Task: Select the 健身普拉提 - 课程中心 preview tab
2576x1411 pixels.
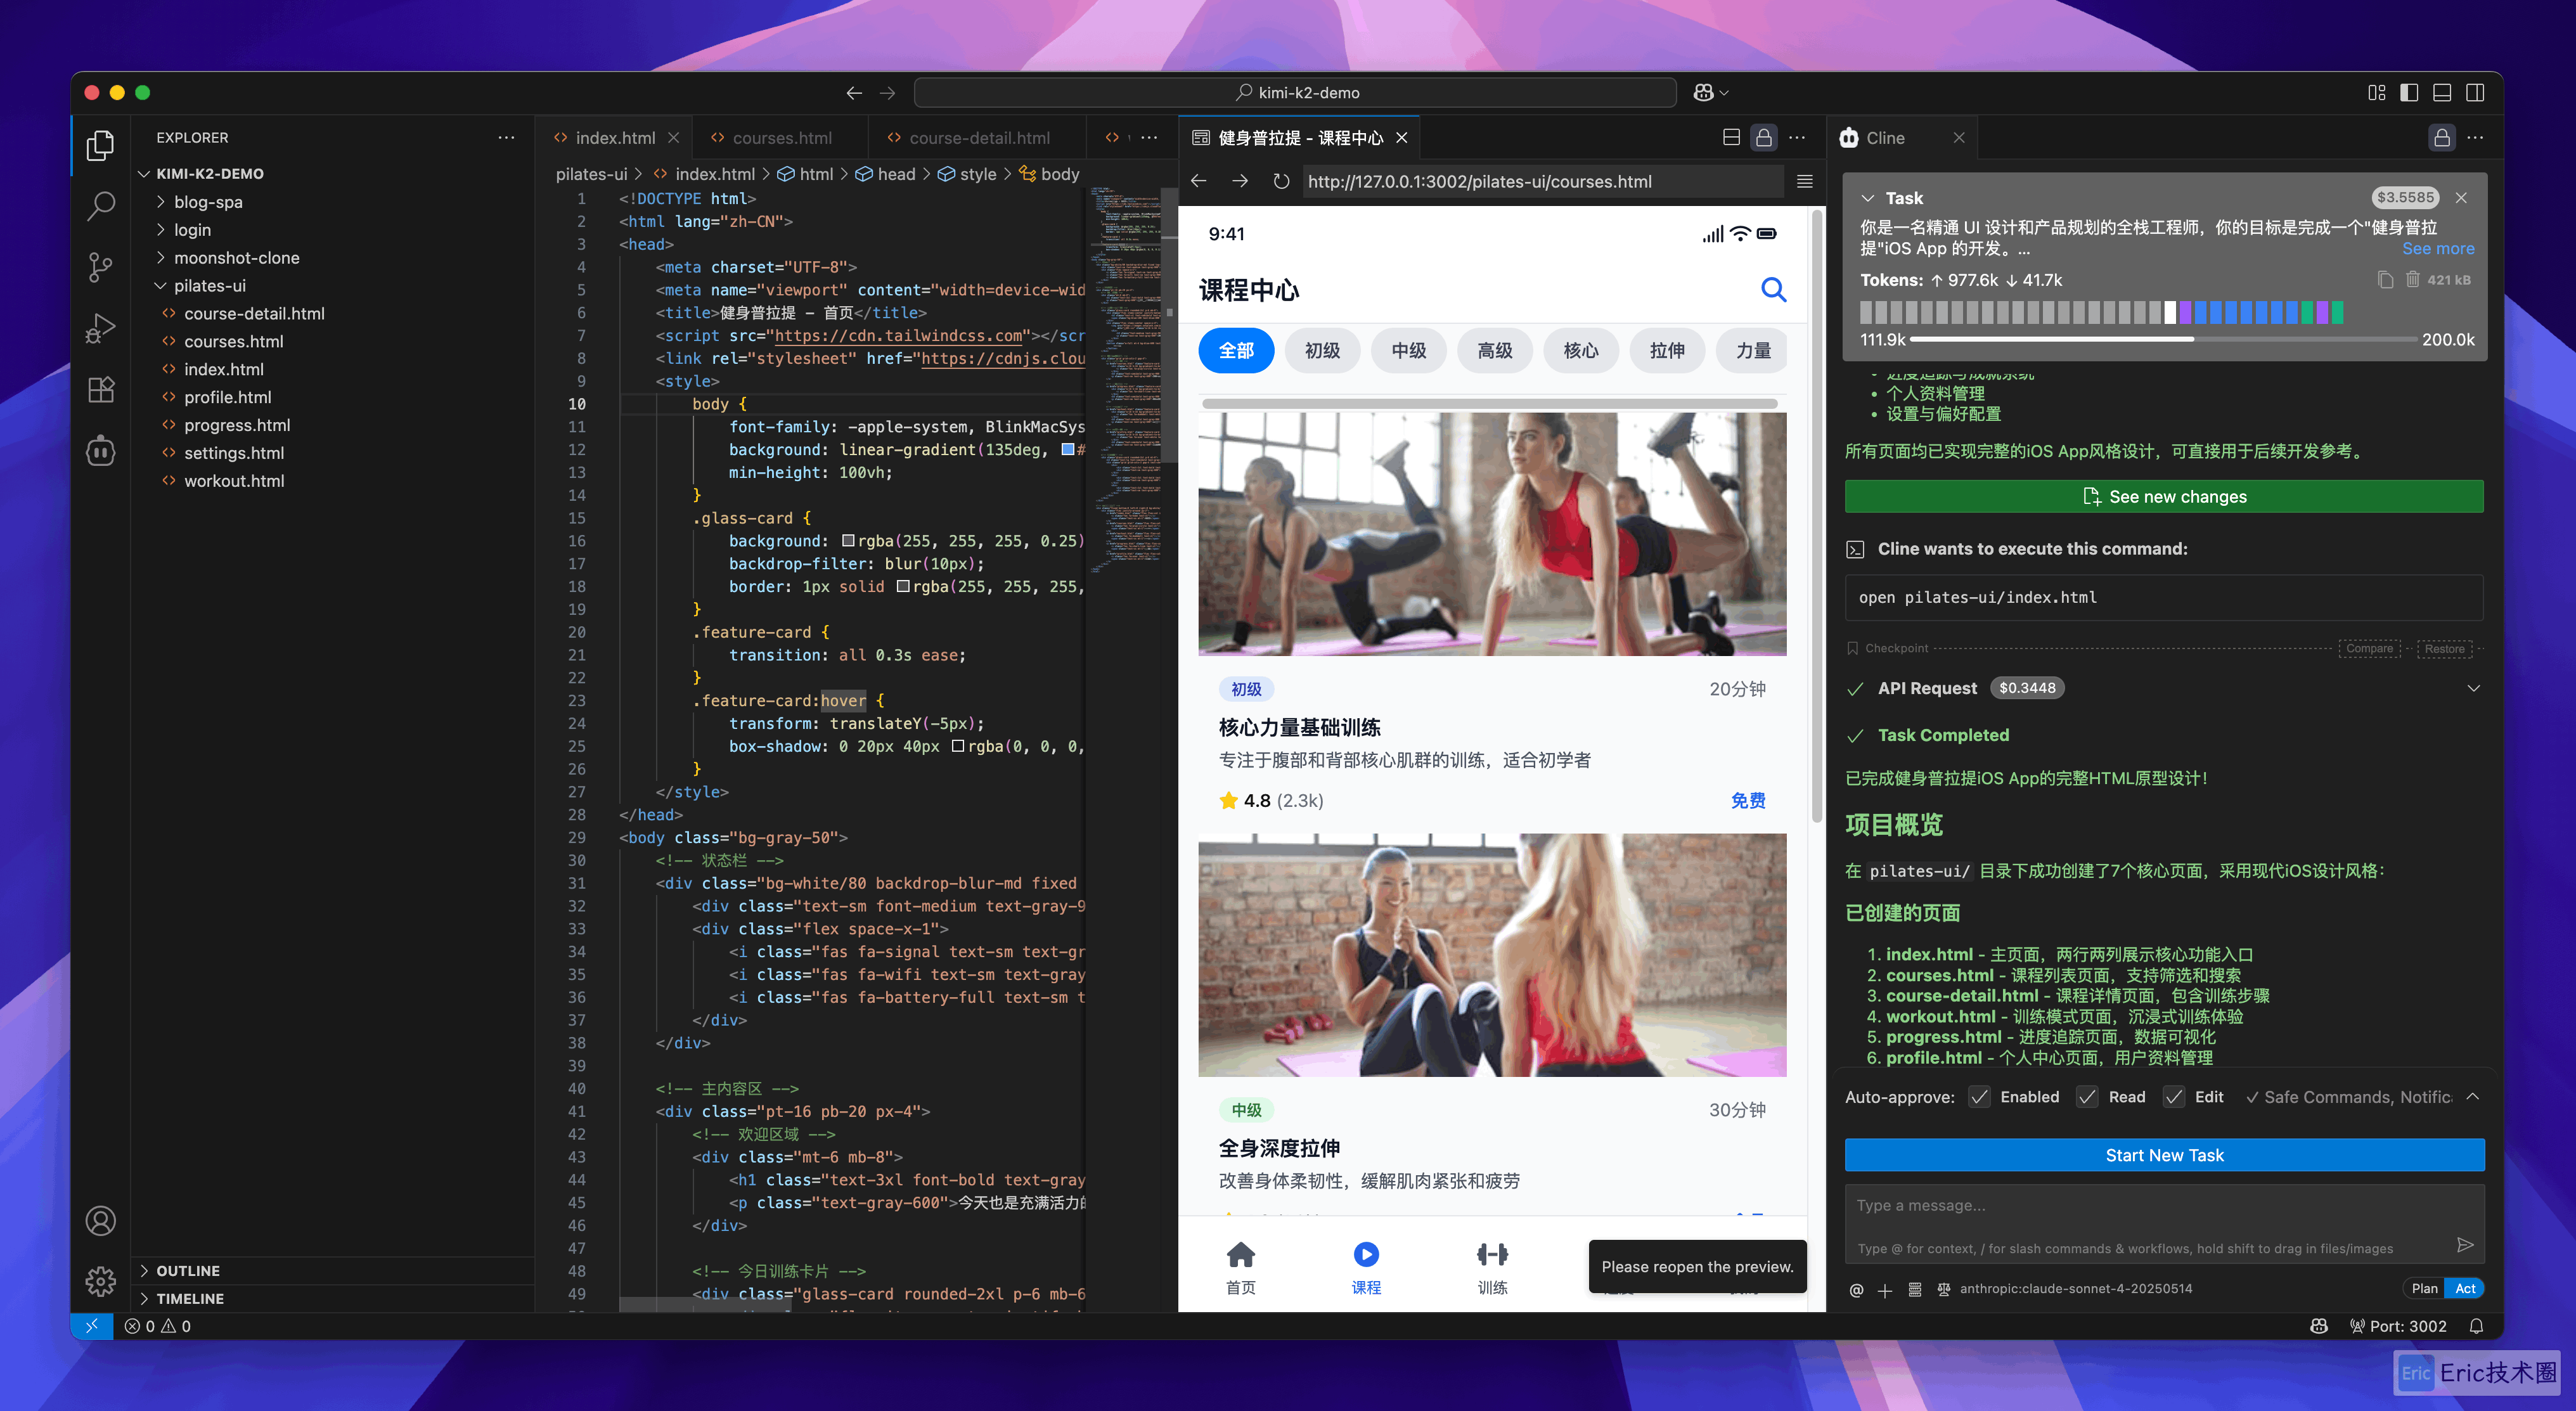Action: coord(1300,138)
